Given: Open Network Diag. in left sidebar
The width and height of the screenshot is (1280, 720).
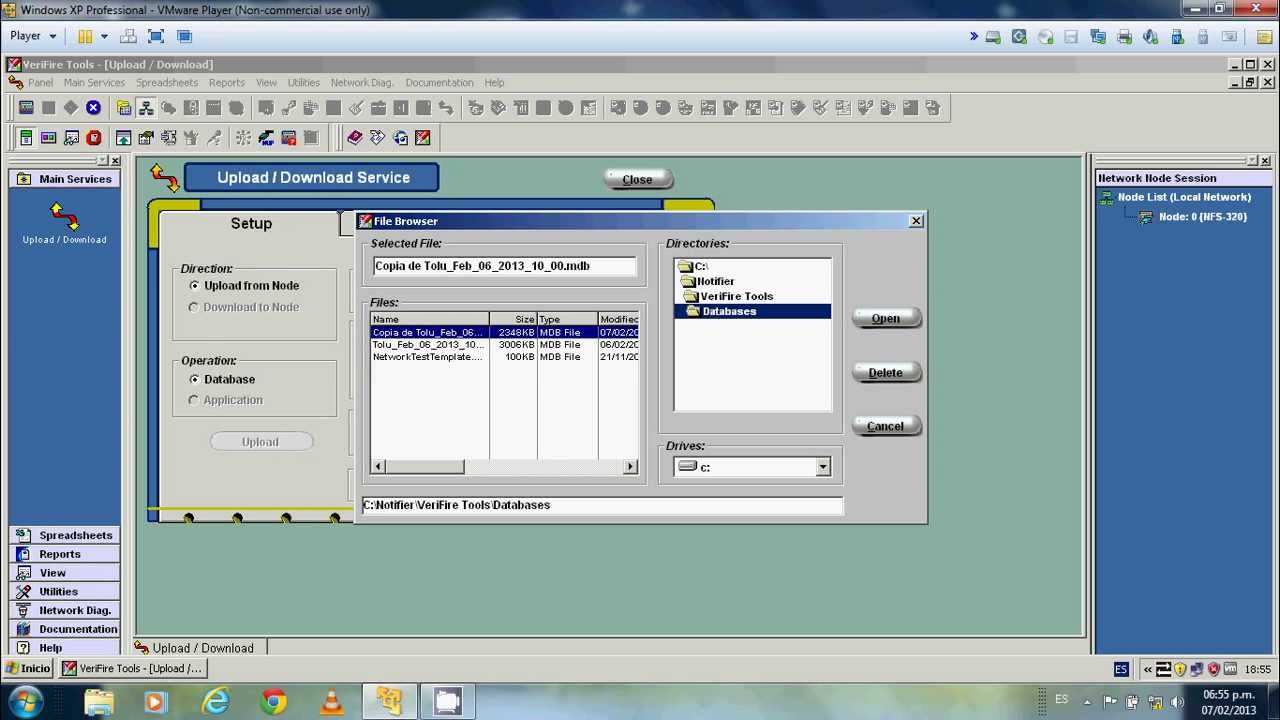Looking at the screenshot, I should click(x=64, y=610).
